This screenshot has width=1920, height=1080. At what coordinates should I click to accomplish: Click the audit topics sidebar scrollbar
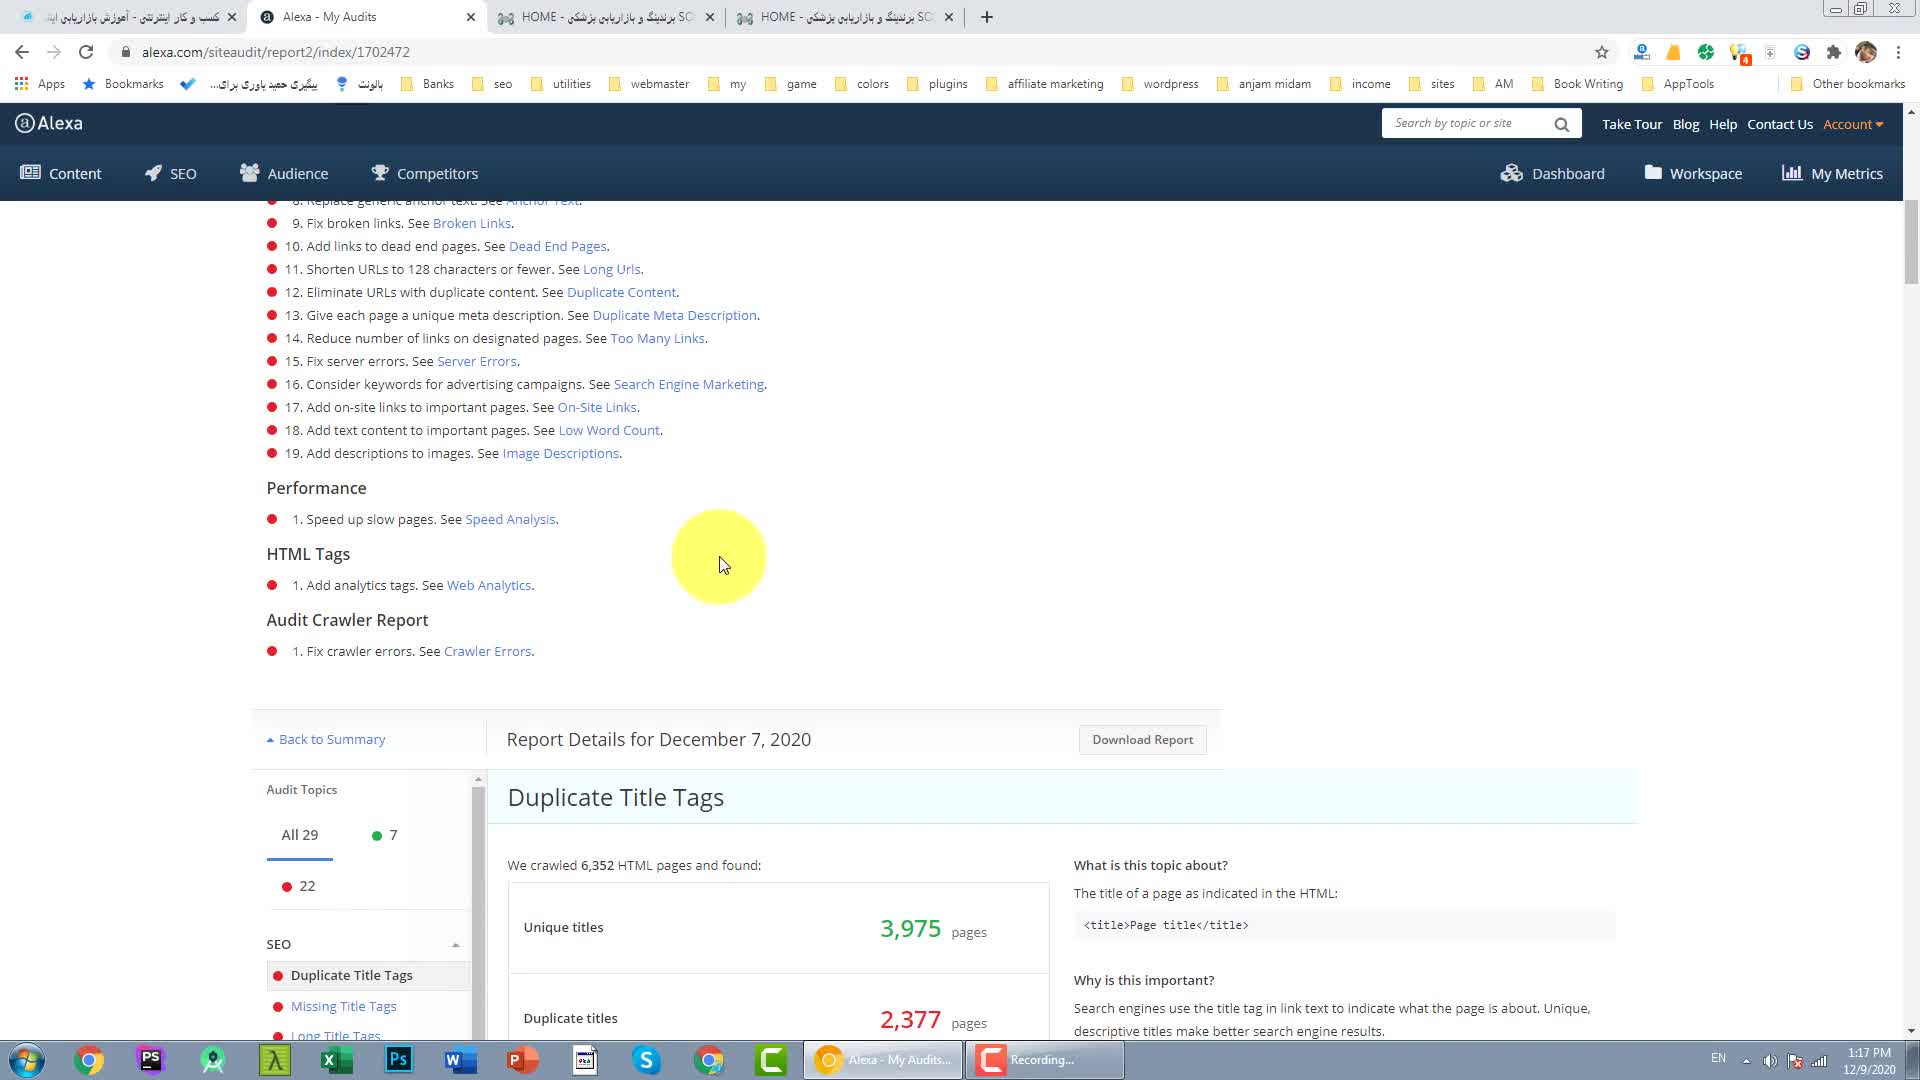click(x=478, y=900)
